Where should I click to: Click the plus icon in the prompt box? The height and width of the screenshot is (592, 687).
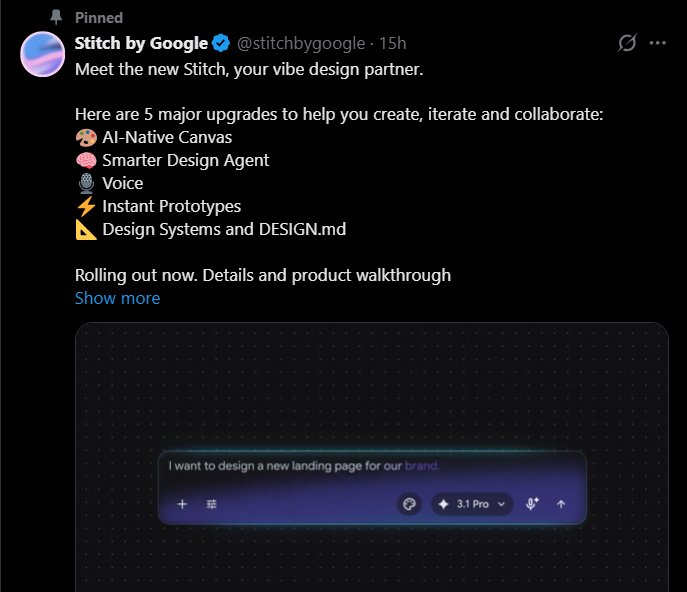click(x=182, y=504)
